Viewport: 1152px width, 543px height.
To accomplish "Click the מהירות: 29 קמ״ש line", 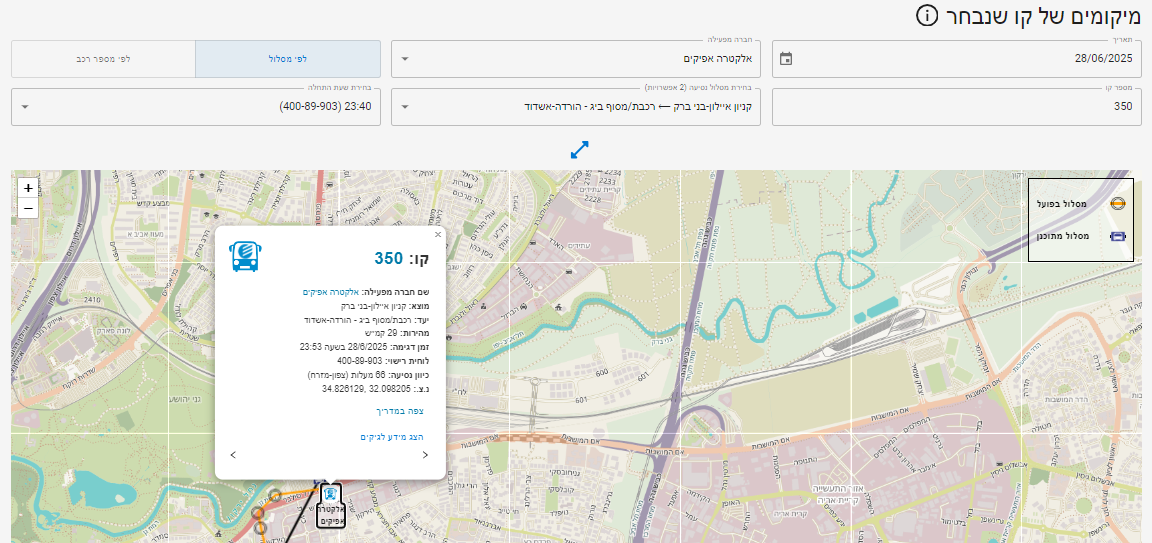I will (394, 333).
